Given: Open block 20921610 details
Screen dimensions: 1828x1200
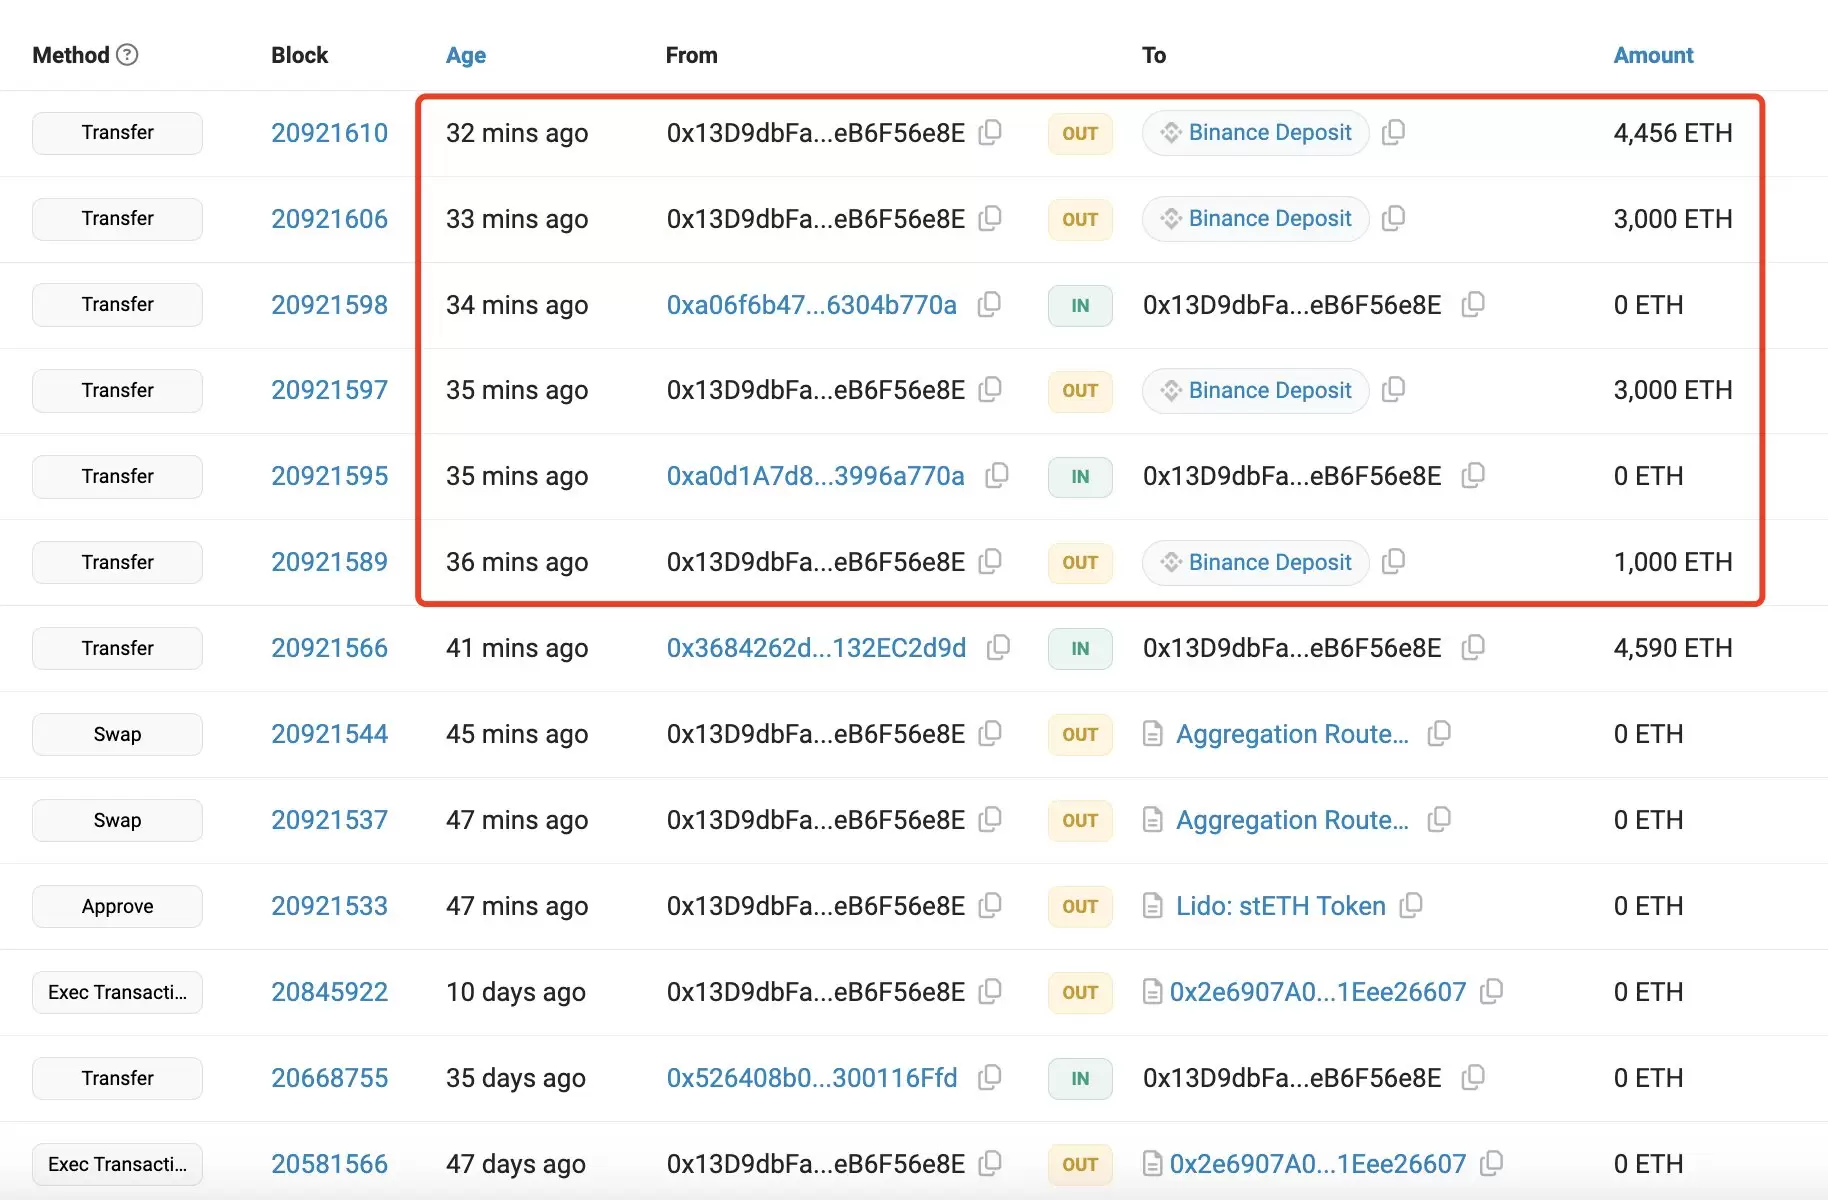Looking at the screenshot, I should pyautogui.click(x=329, y=133).
